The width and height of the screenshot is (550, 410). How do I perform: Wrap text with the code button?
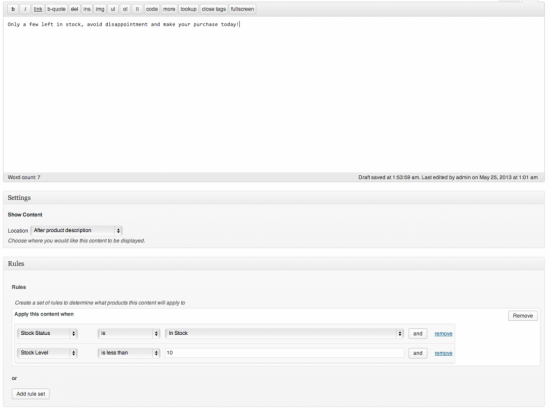pos(152,9)
